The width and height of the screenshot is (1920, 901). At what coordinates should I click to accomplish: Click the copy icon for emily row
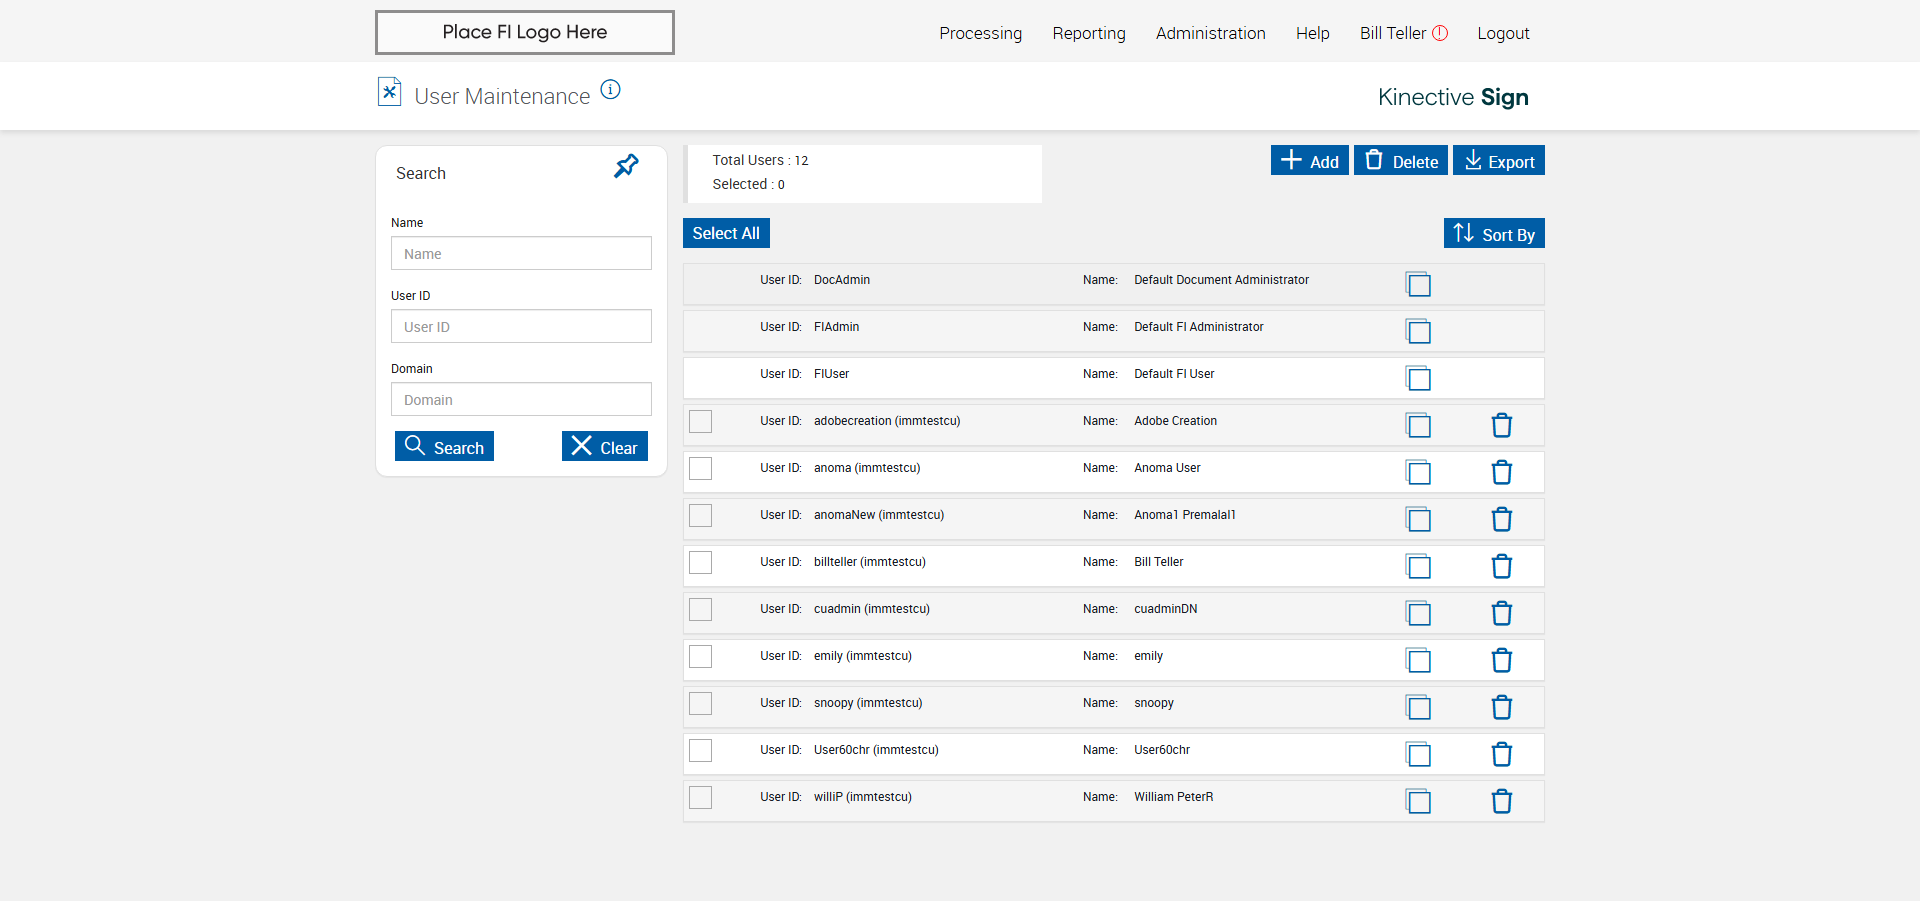pos(1418,660)
